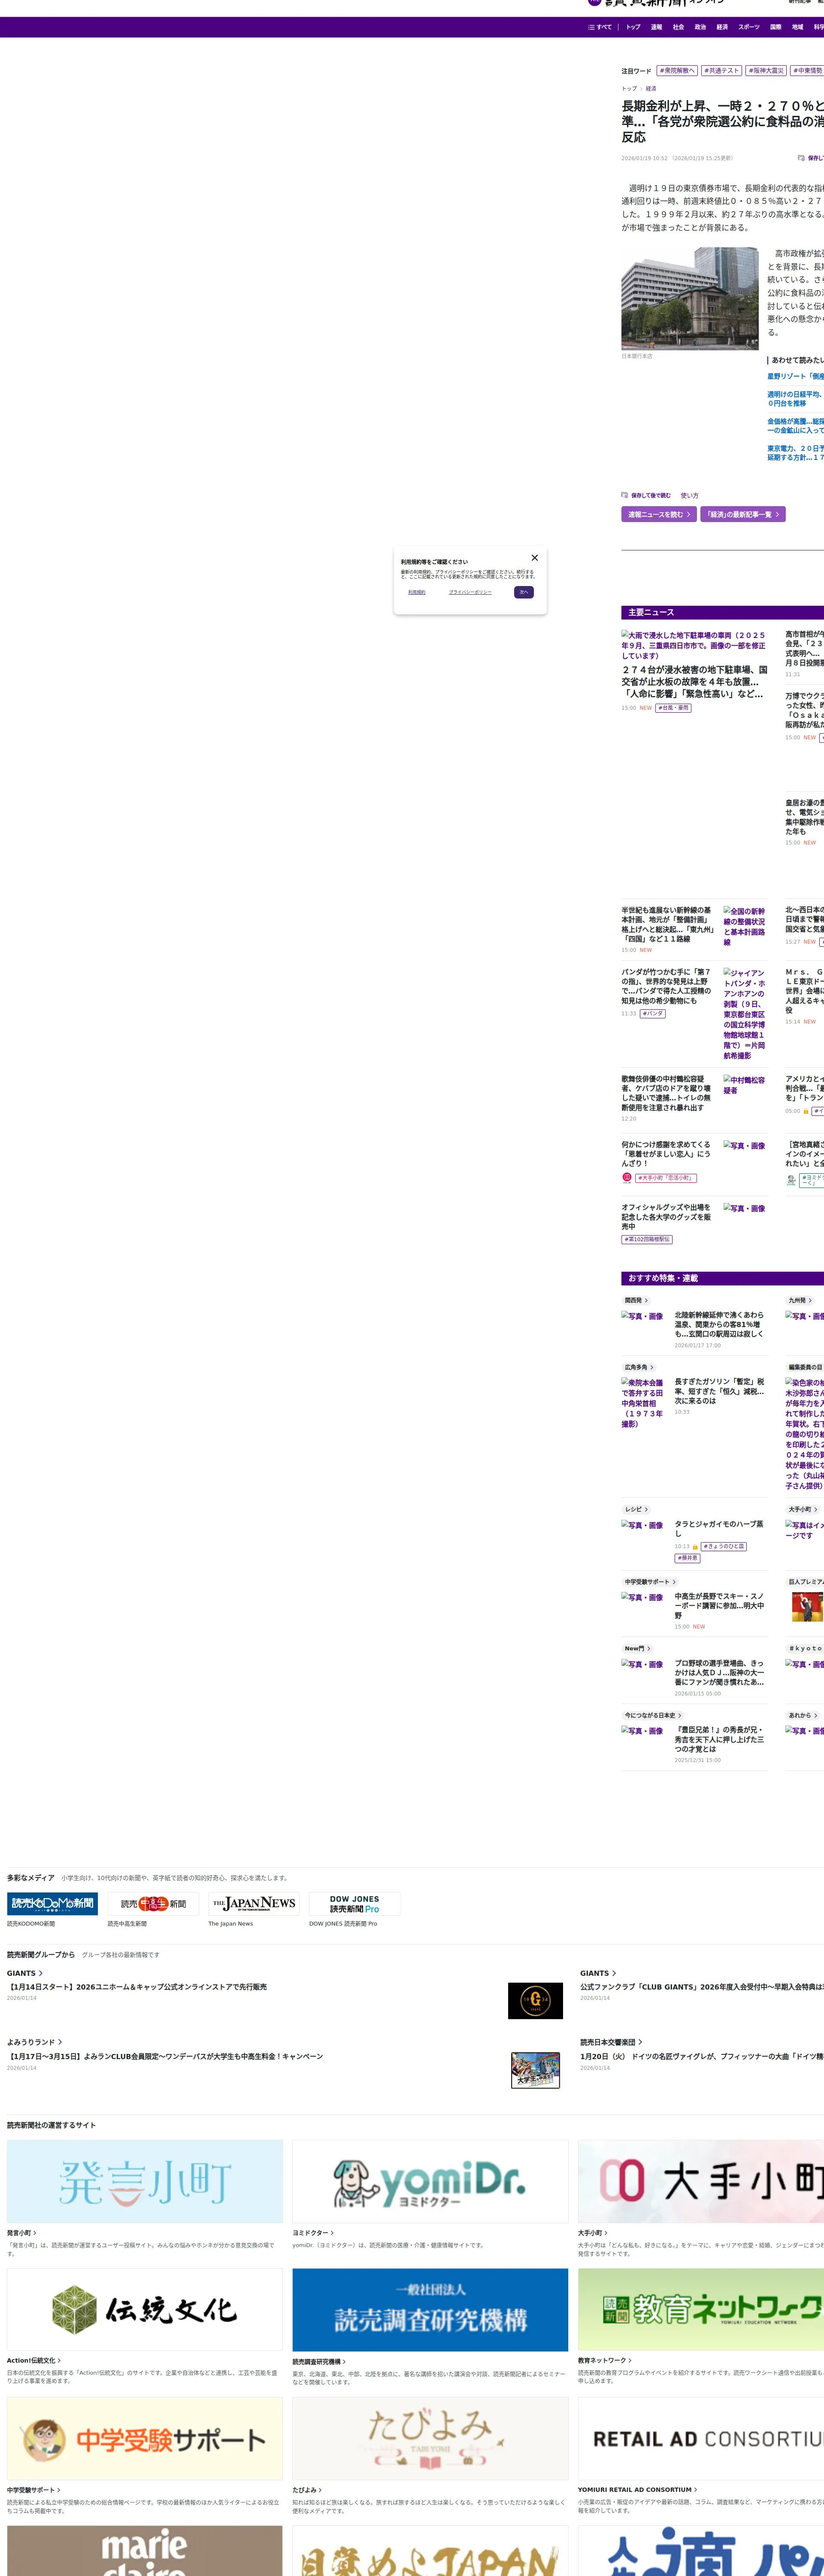Expand the GIANTS section chevron
The height and width of the screenshot is (2576, 824).
[x=40, y=1973]
